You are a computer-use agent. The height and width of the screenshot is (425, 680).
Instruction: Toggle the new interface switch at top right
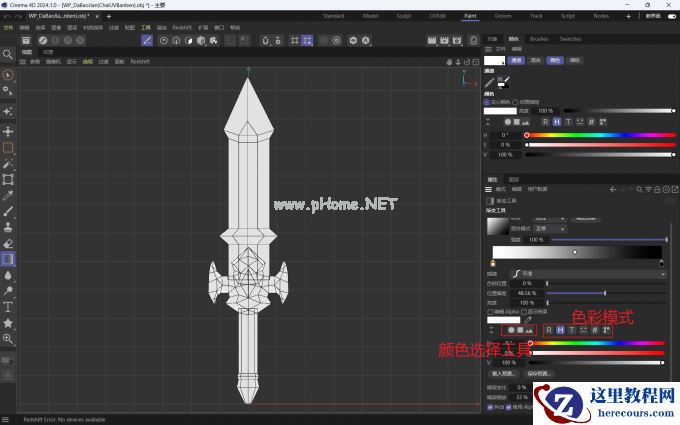click(672, 16)
